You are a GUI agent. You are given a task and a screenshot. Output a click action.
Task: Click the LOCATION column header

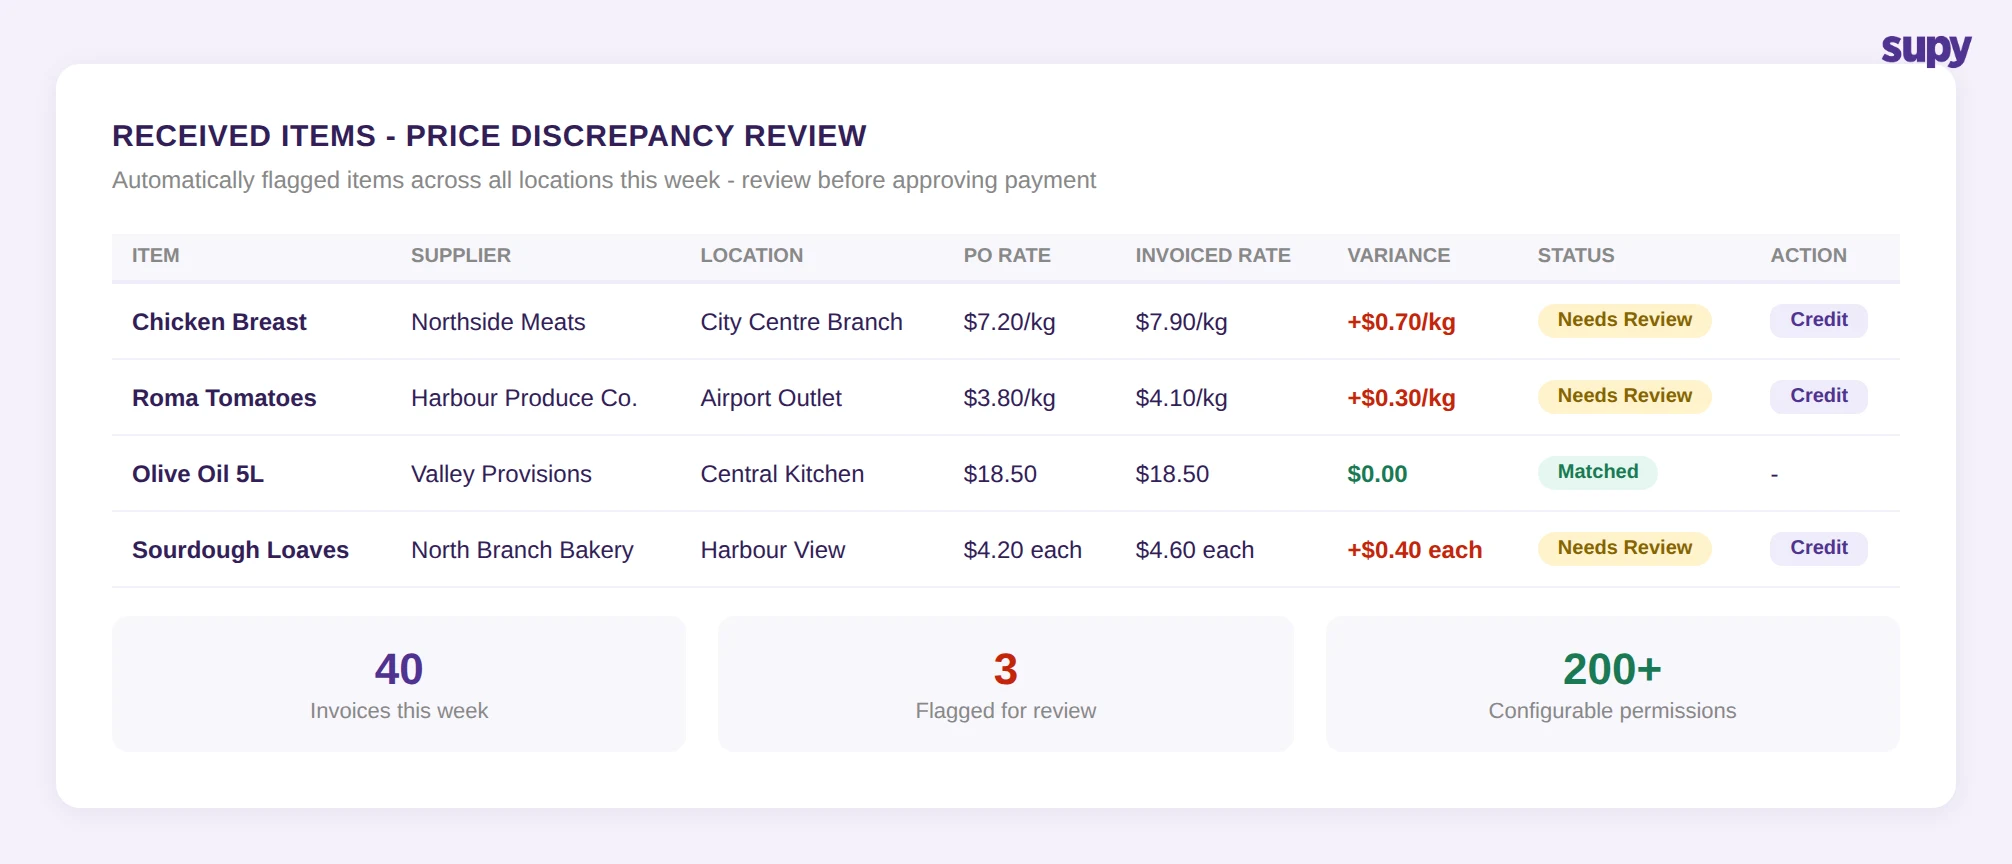(x=751, y=255)
